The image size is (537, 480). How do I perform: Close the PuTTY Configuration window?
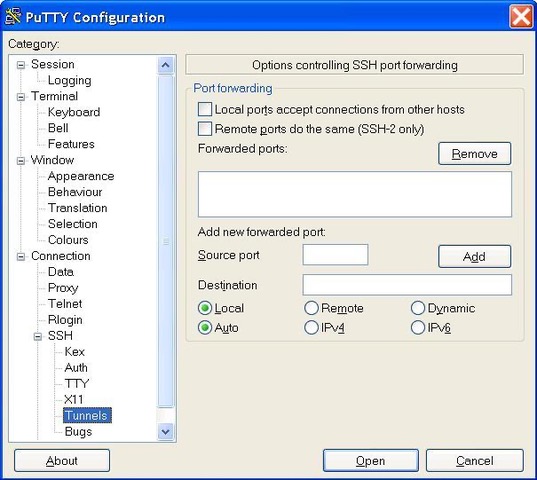(x=521, y=16)
